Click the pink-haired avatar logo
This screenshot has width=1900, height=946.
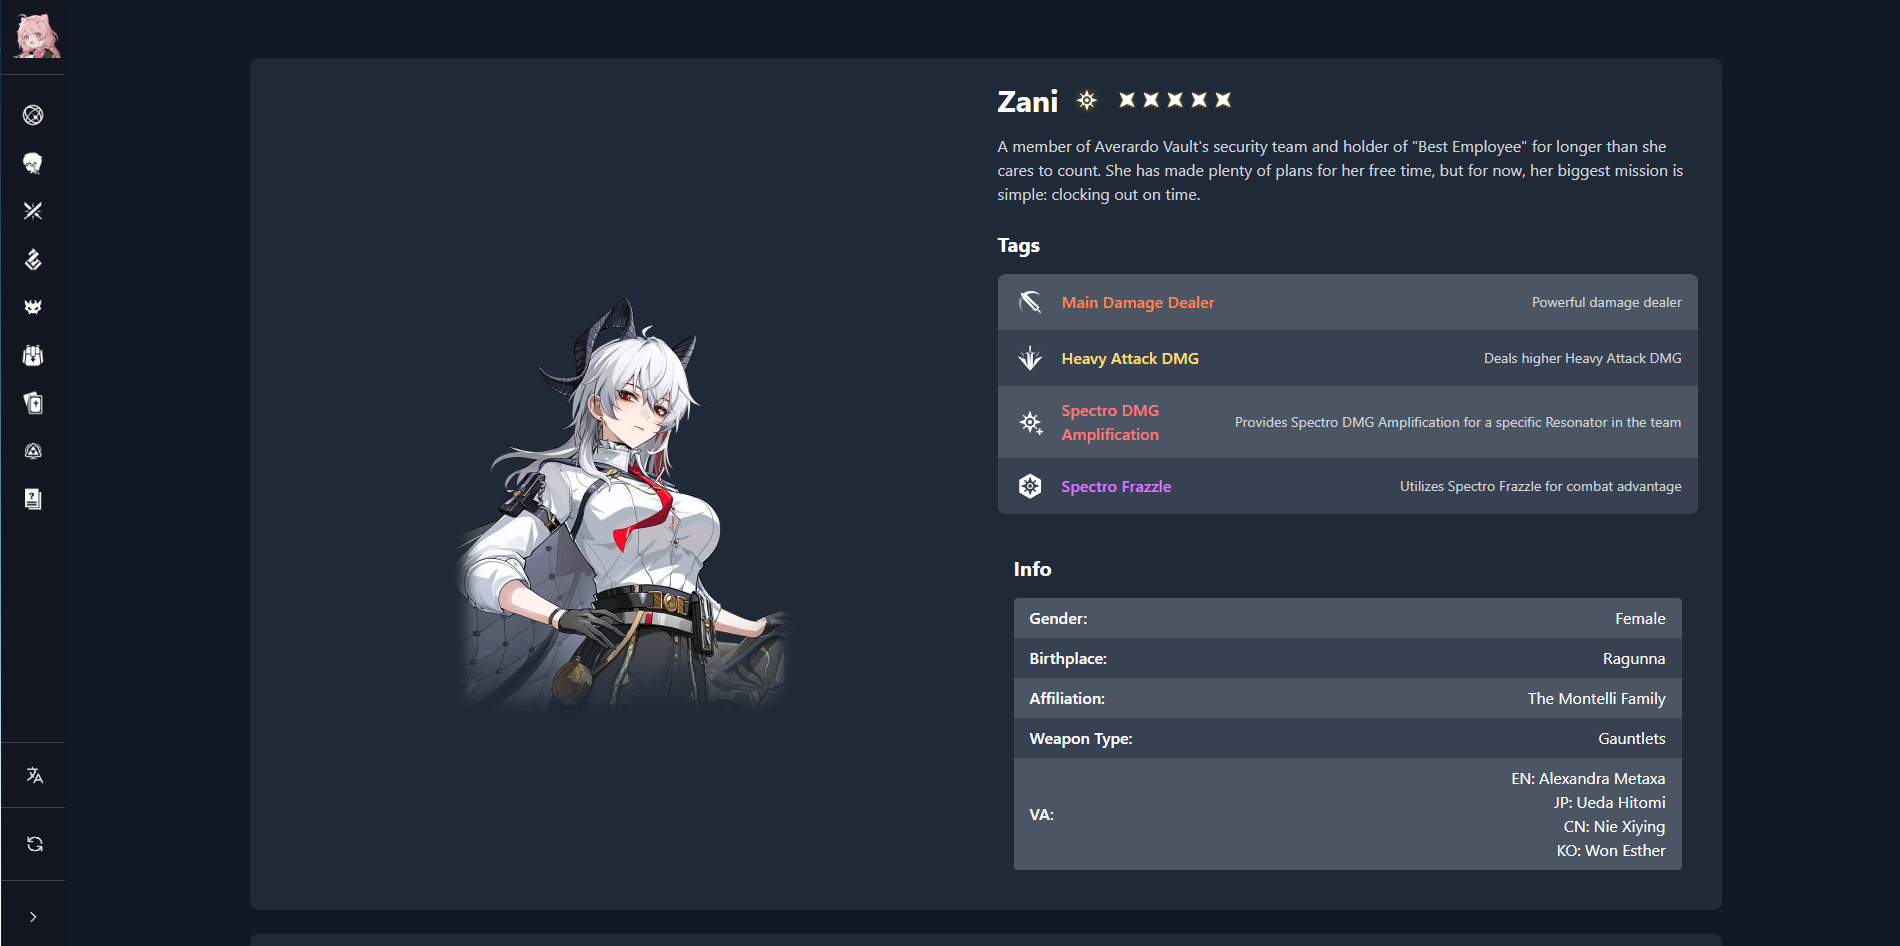37,36
